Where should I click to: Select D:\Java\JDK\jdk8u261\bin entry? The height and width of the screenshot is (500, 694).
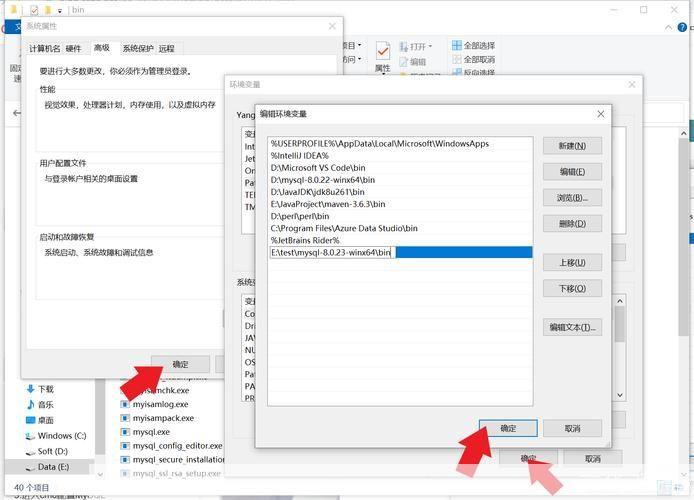[x=400, y=192]
